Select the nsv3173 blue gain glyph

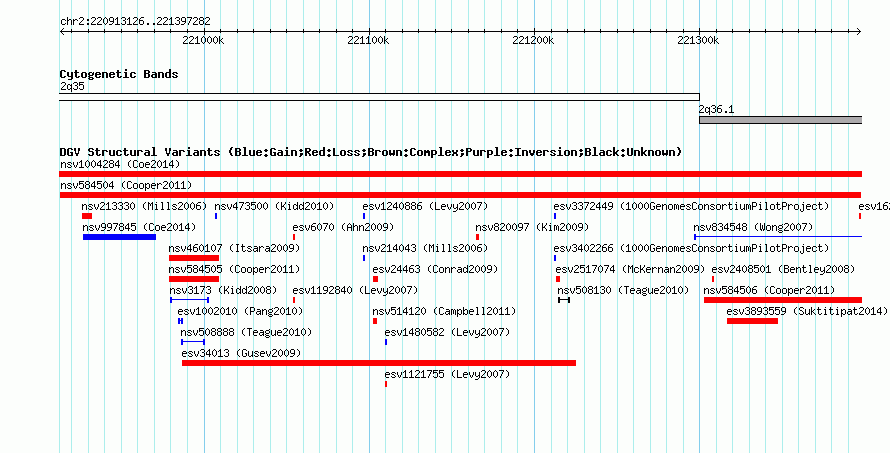pyautogui.click(x=190, y=300)
